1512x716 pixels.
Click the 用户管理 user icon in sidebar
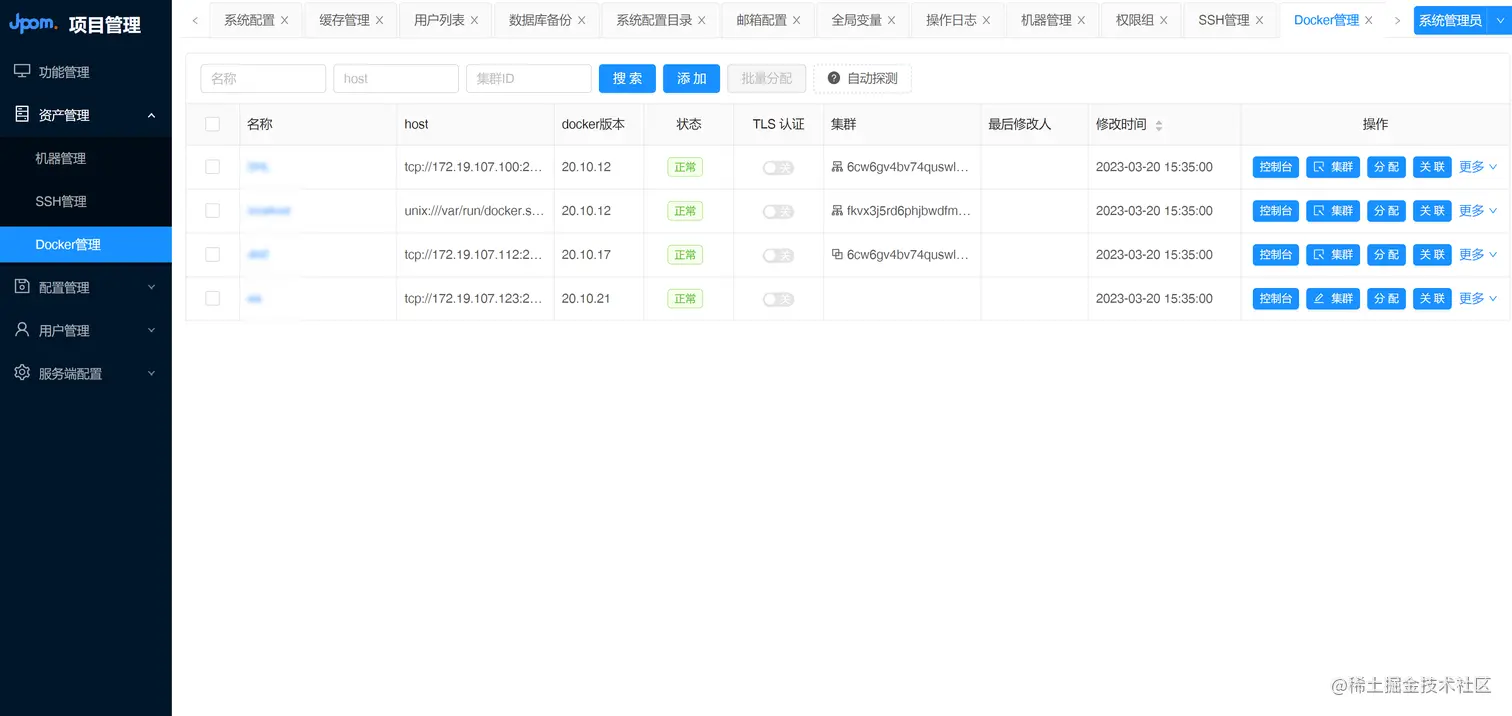click(22, 330)
